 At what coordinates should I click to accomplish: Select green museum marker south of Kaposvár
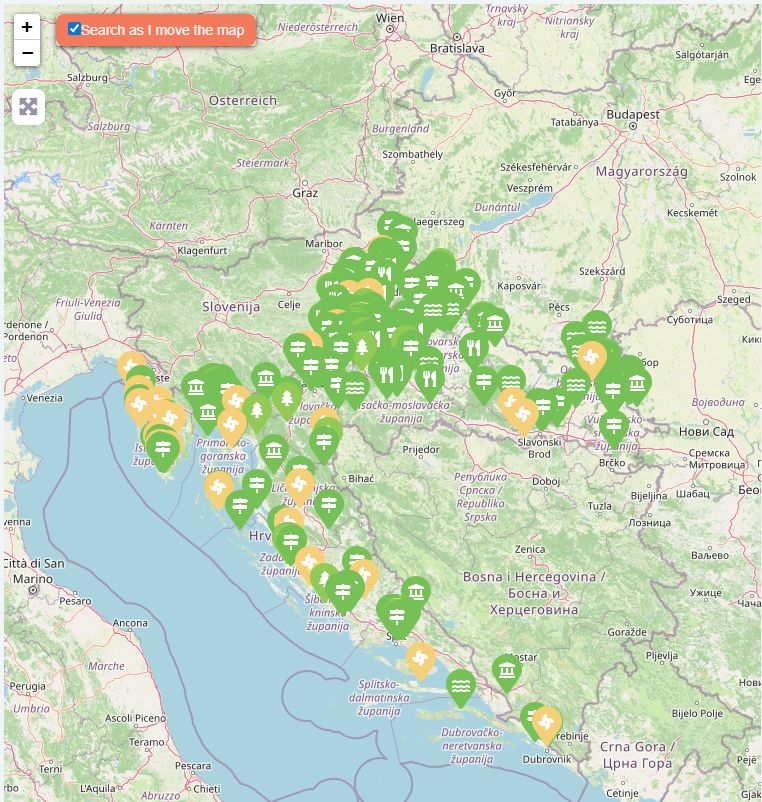(495, 326)
